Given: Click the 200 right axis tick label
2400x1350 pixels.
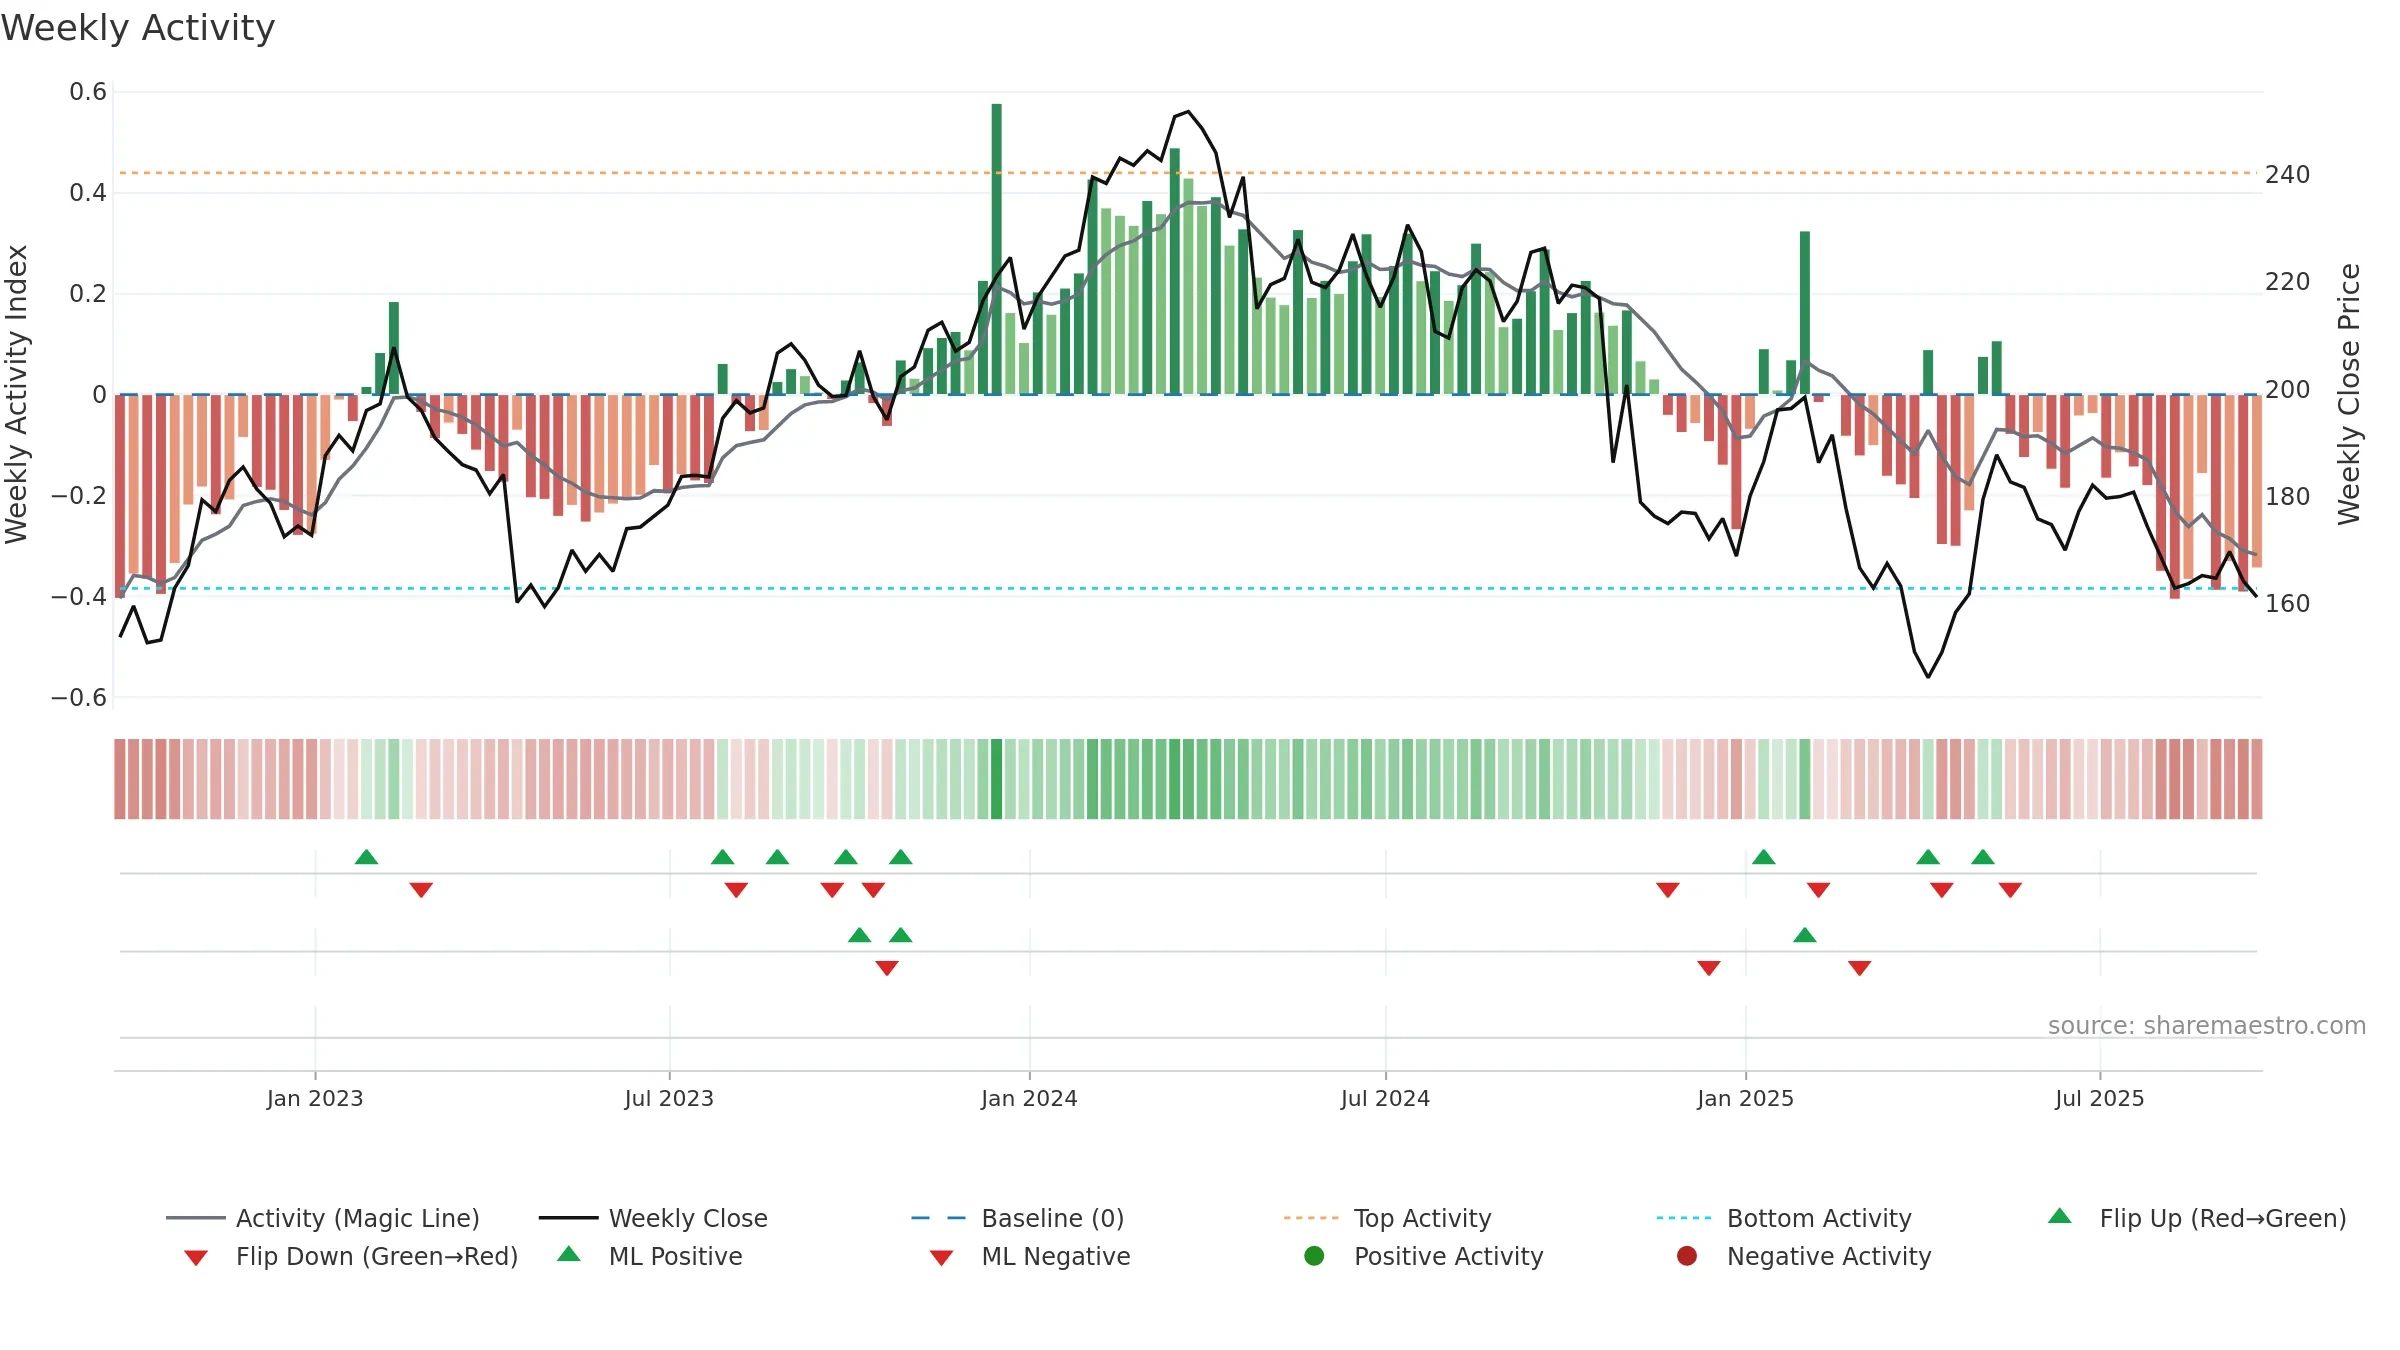Looking at the screenshot, I should point(2288,389).
